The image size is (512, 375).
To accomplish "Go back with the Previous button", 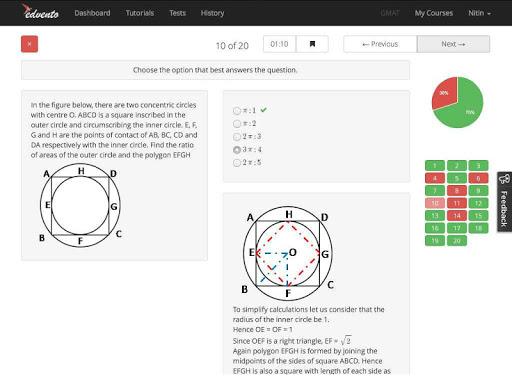I will click(x=380, y=44).
